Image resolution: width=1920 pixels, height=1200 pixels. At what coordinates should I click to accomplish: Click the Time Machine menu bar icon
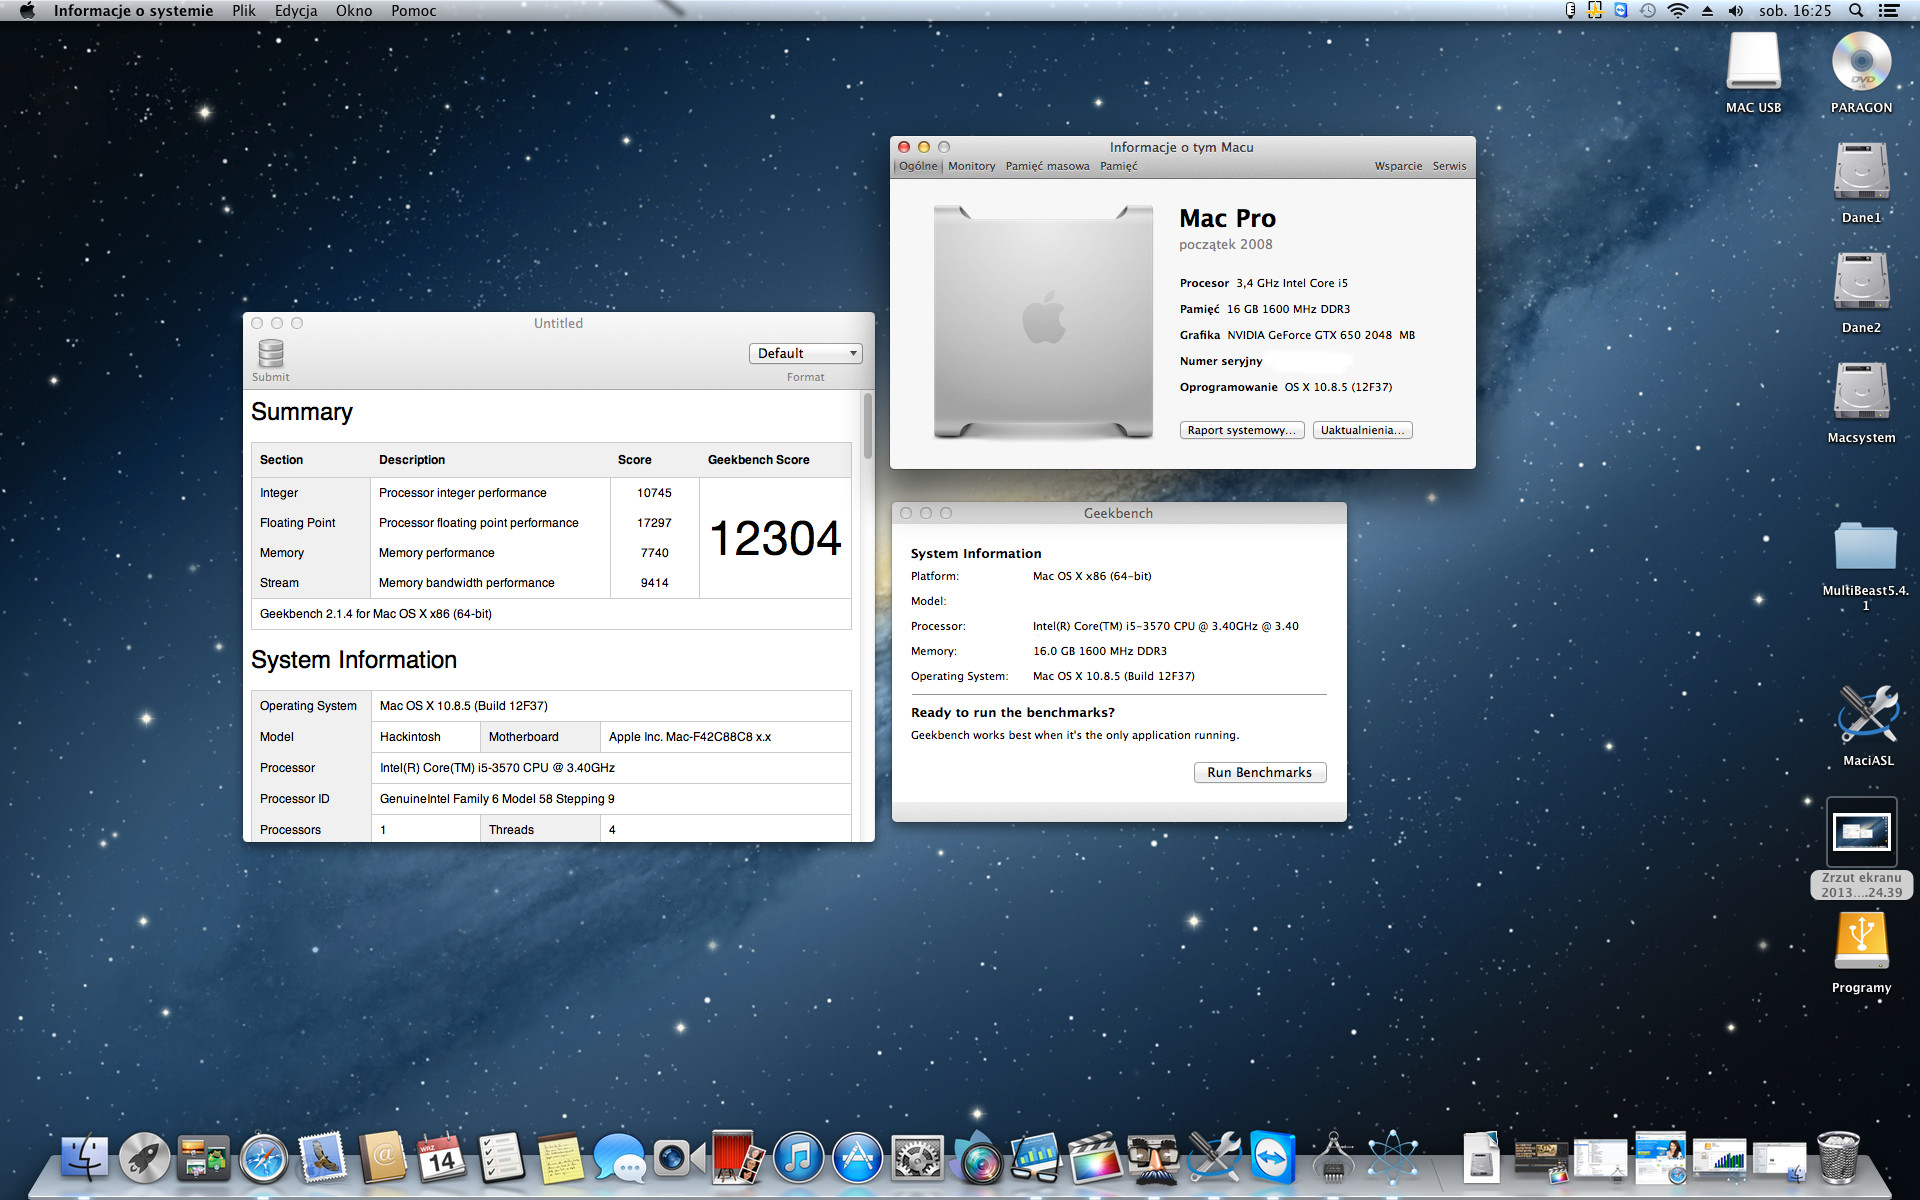point(1648,11)
